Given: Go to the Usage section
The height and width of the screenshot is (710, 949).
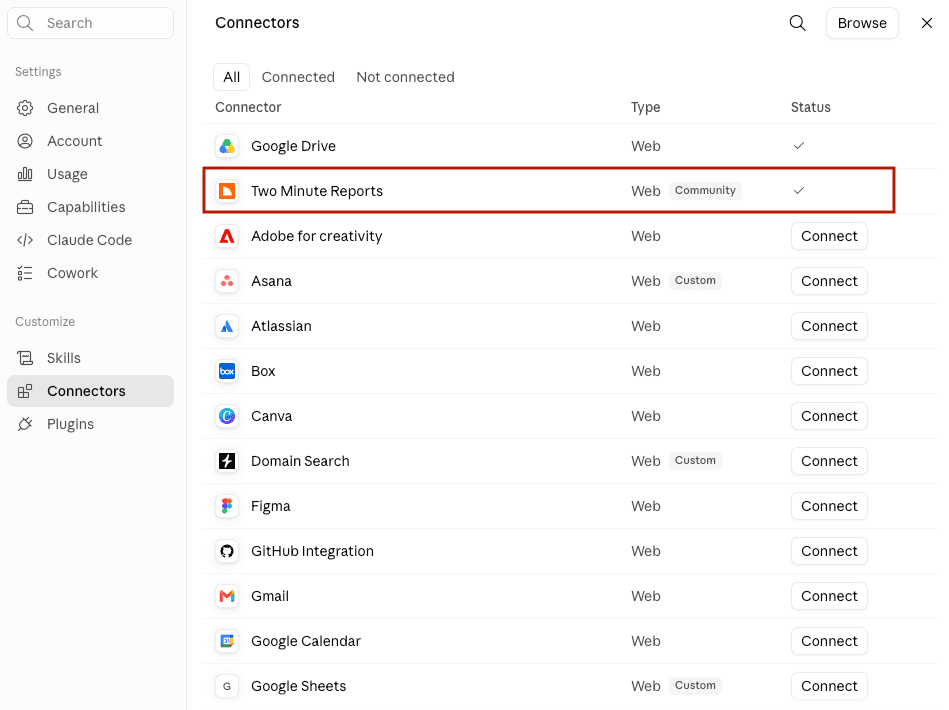Looking at the screenshot, I should 91,174.
